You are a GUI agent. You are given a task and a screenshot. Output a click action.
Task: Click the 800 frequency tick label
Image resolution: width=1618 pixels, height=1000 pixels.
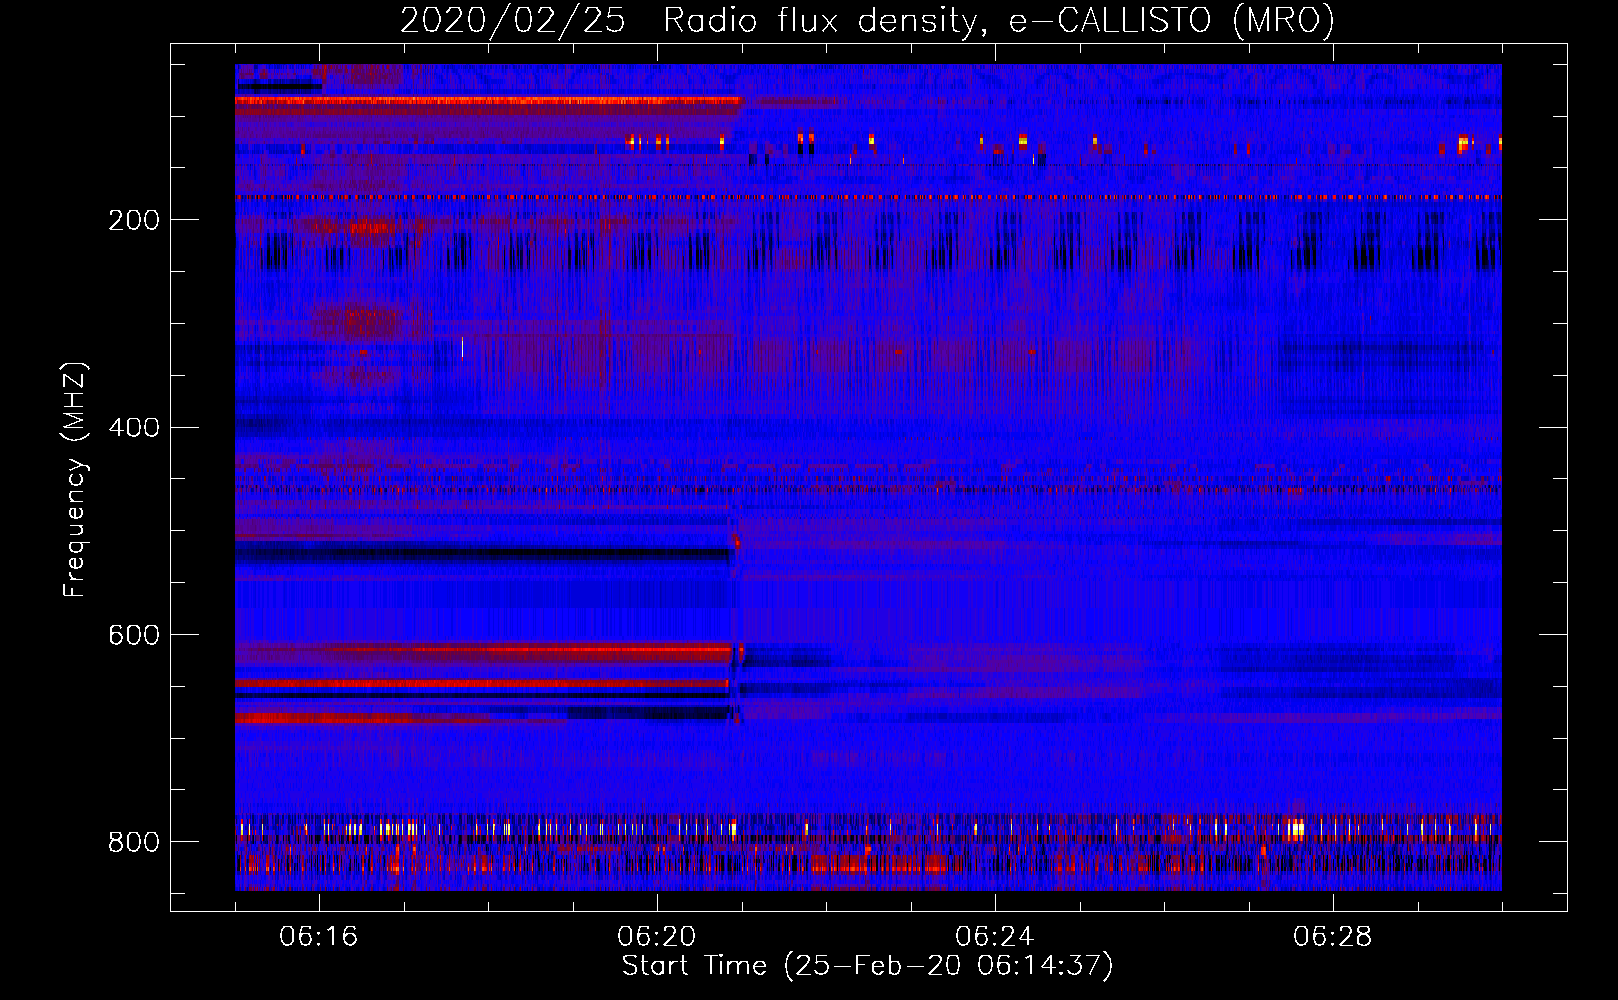coord(133,842)
